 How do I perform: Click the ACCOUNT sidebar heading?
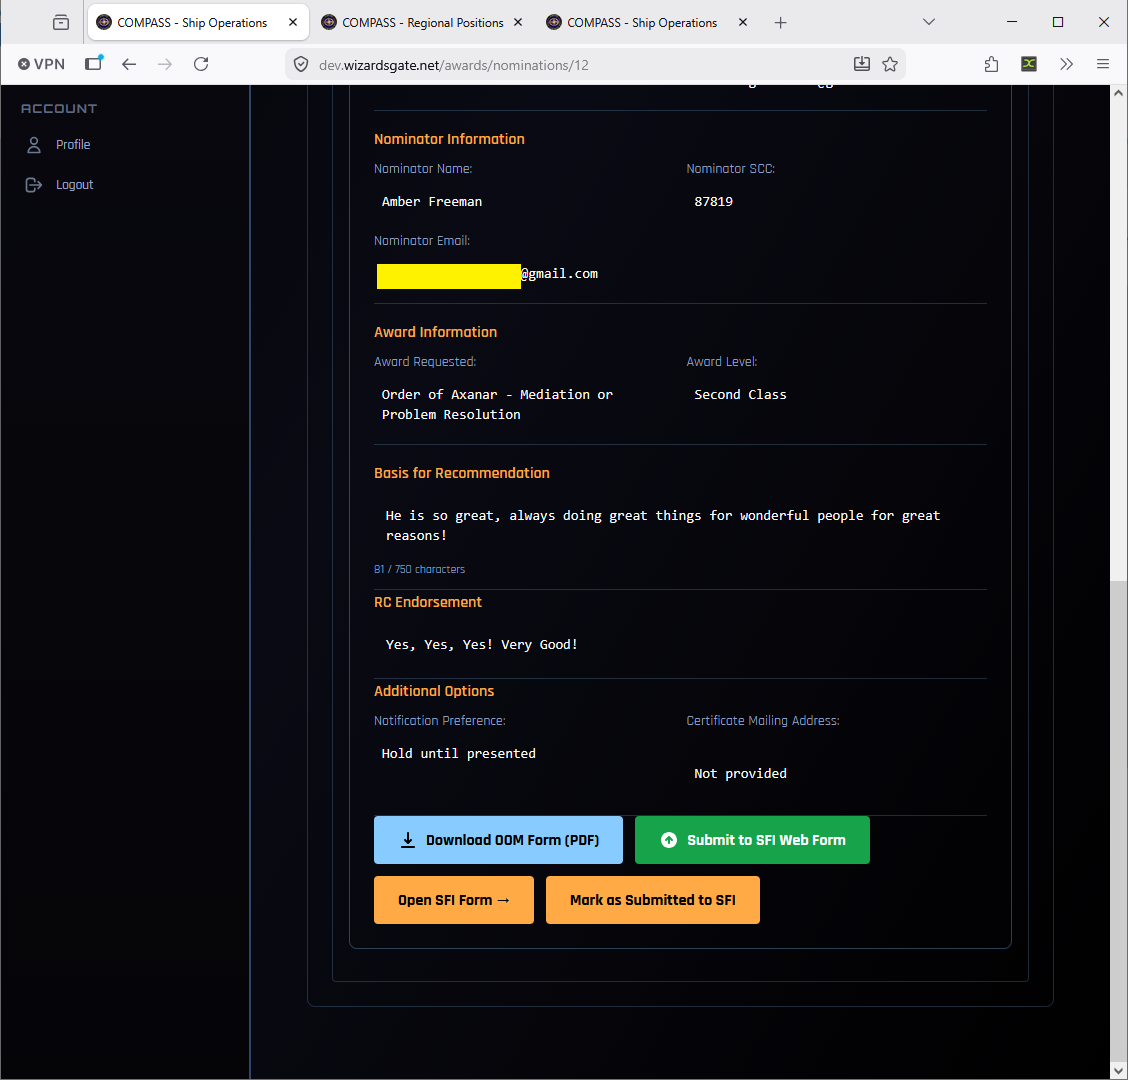click(59, 109)
